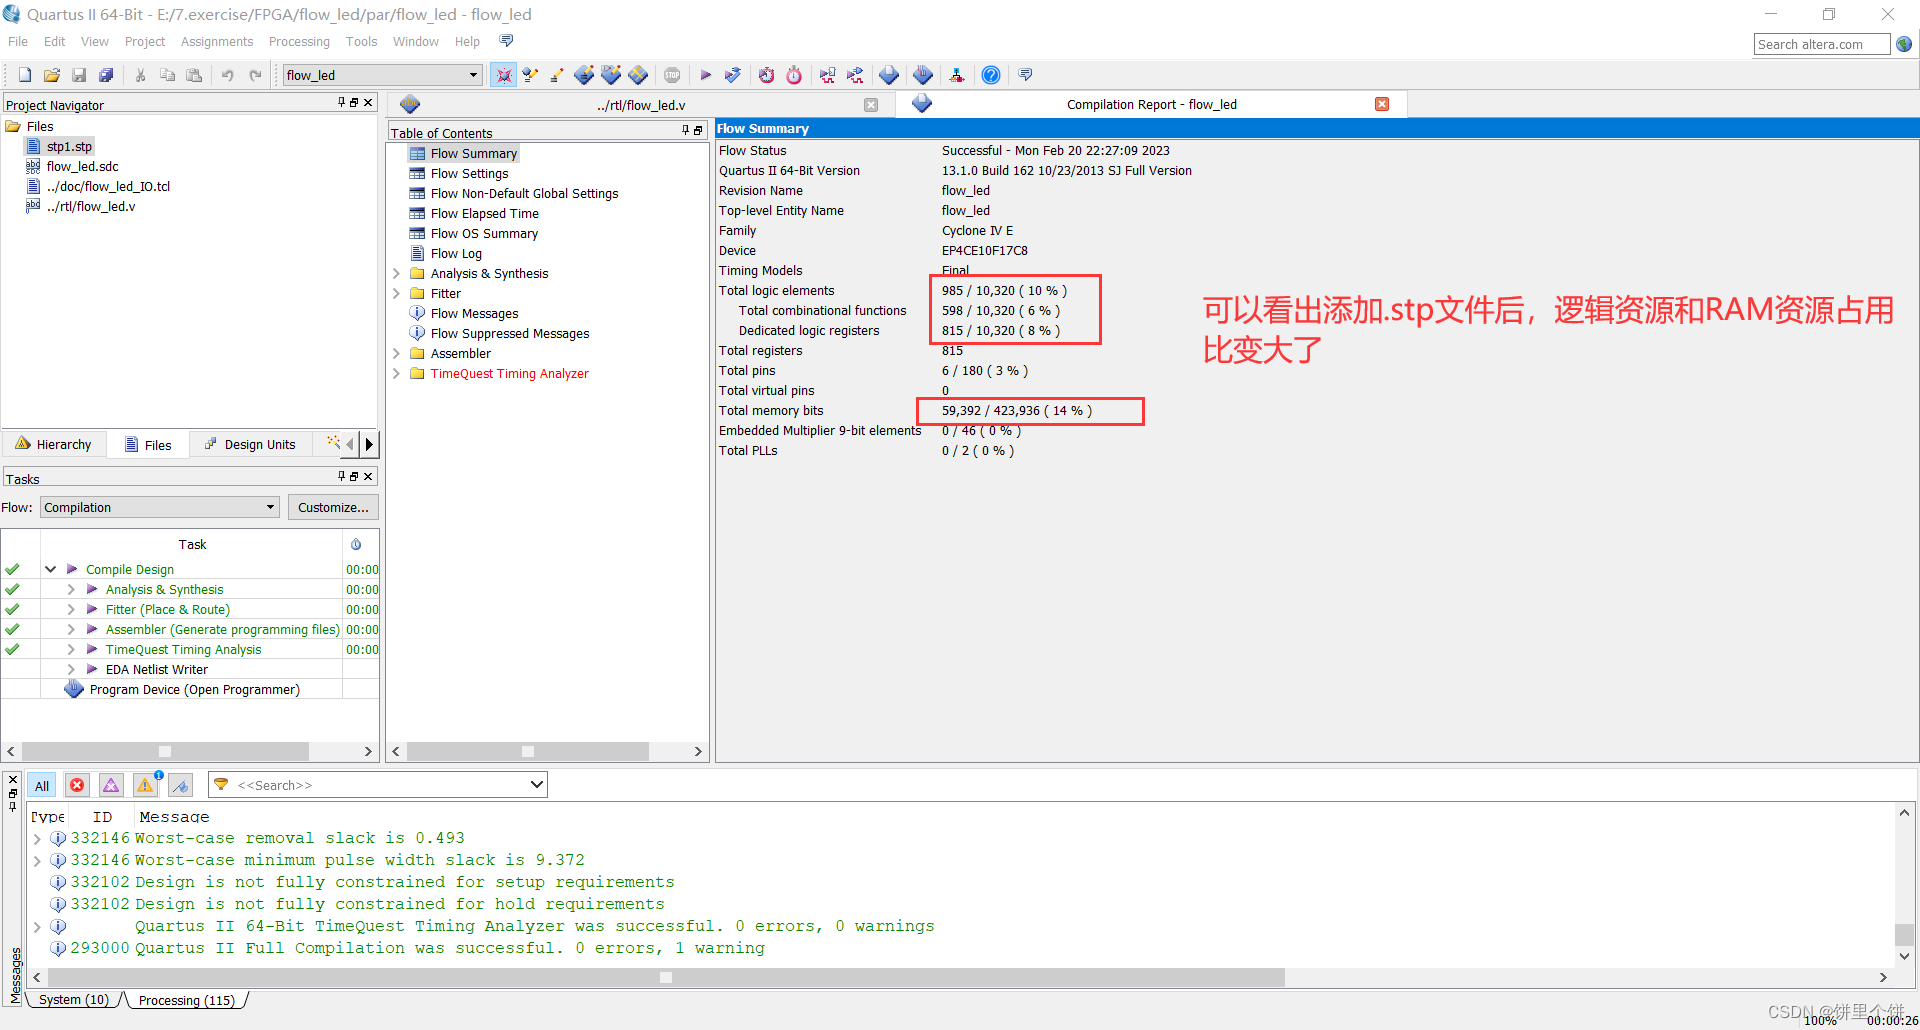Start Compilation using the play icon
Screen dimensions: 1920x1030
click(x=706, y=74)
